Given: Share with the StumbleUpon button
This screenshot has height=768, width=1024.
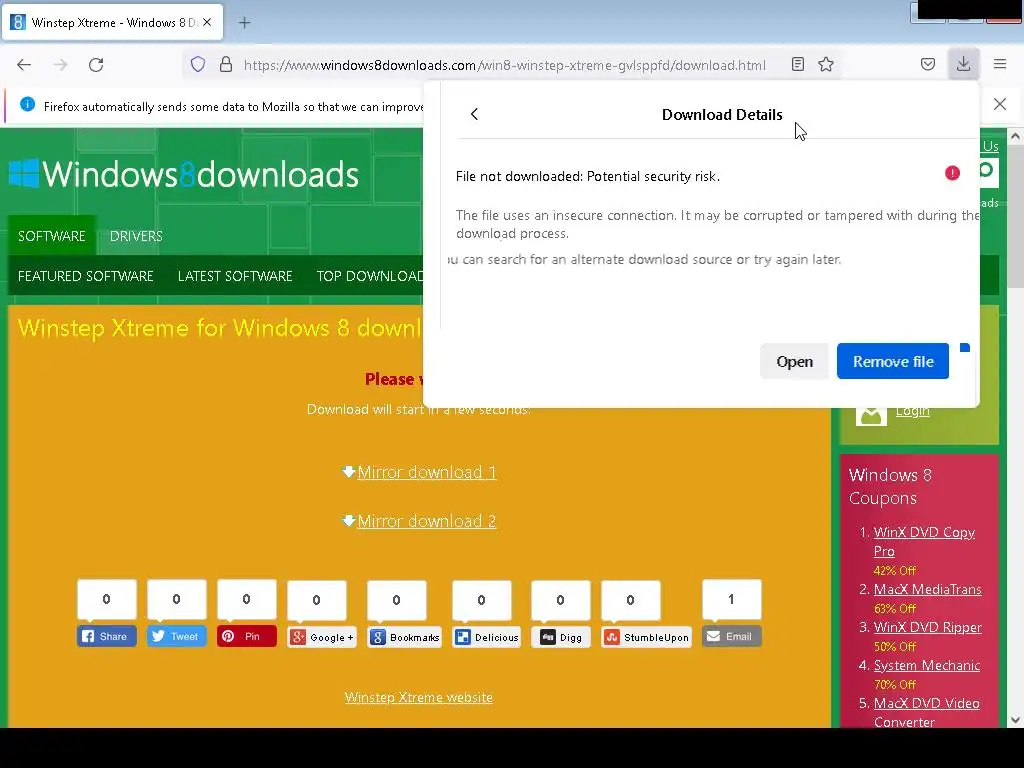Looking at the screenshot, I should [647, 637].
